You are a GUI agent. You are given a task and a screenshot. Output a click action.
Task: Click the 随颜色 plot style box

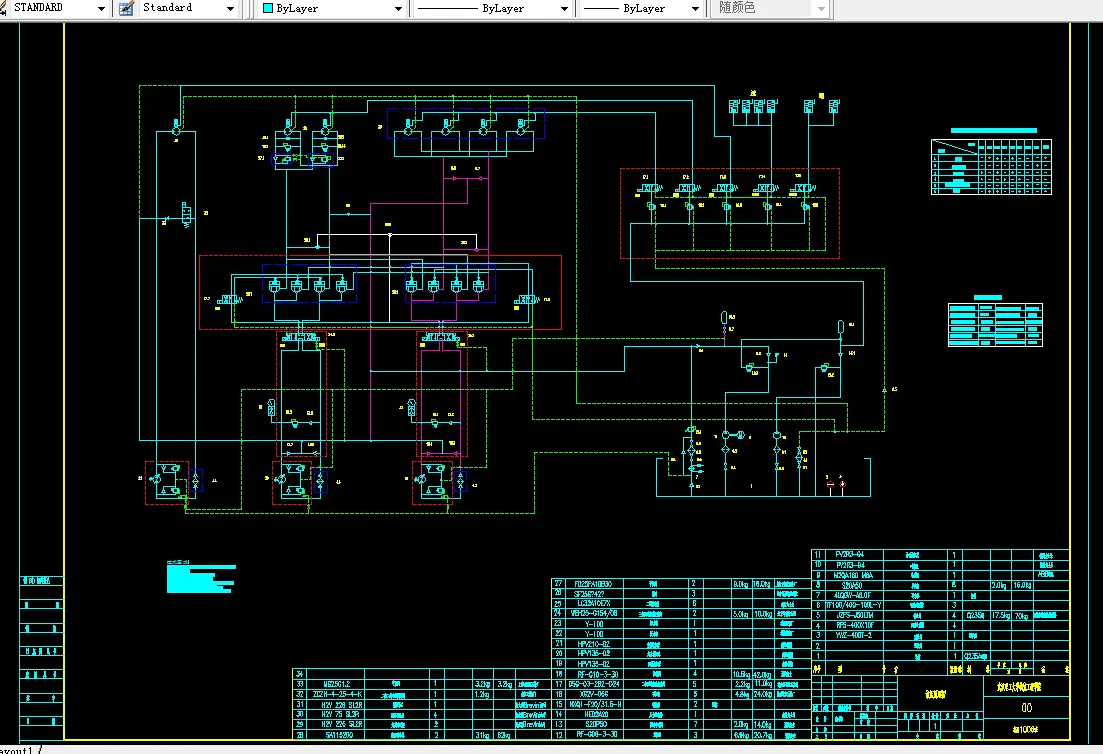[x=770, y=8]
